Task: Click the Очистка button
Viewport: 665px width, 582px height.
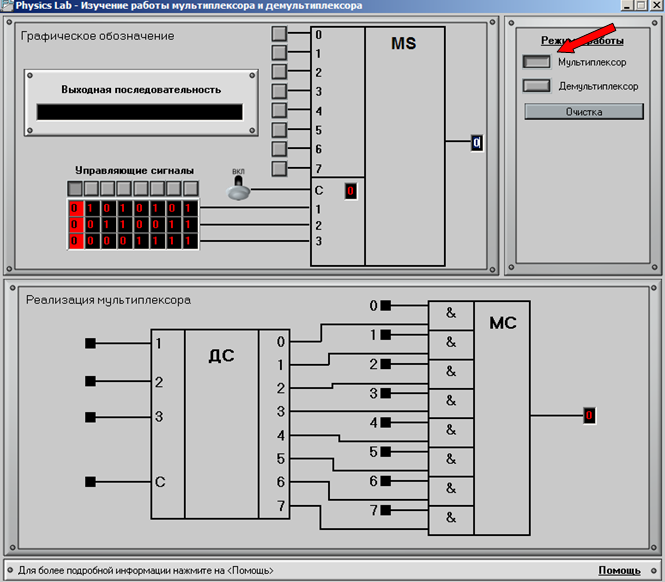Action: click(x=584, y=112)
